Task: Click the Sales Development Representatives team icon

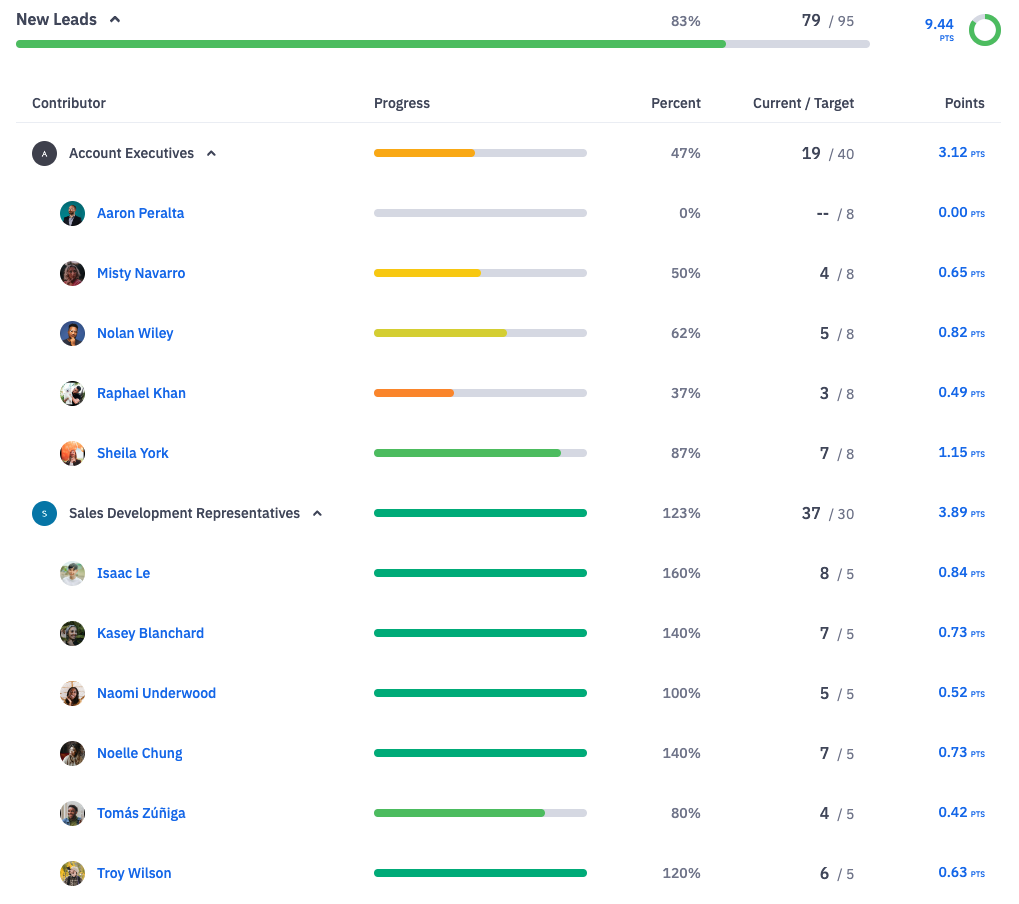Action: point(44,513)
